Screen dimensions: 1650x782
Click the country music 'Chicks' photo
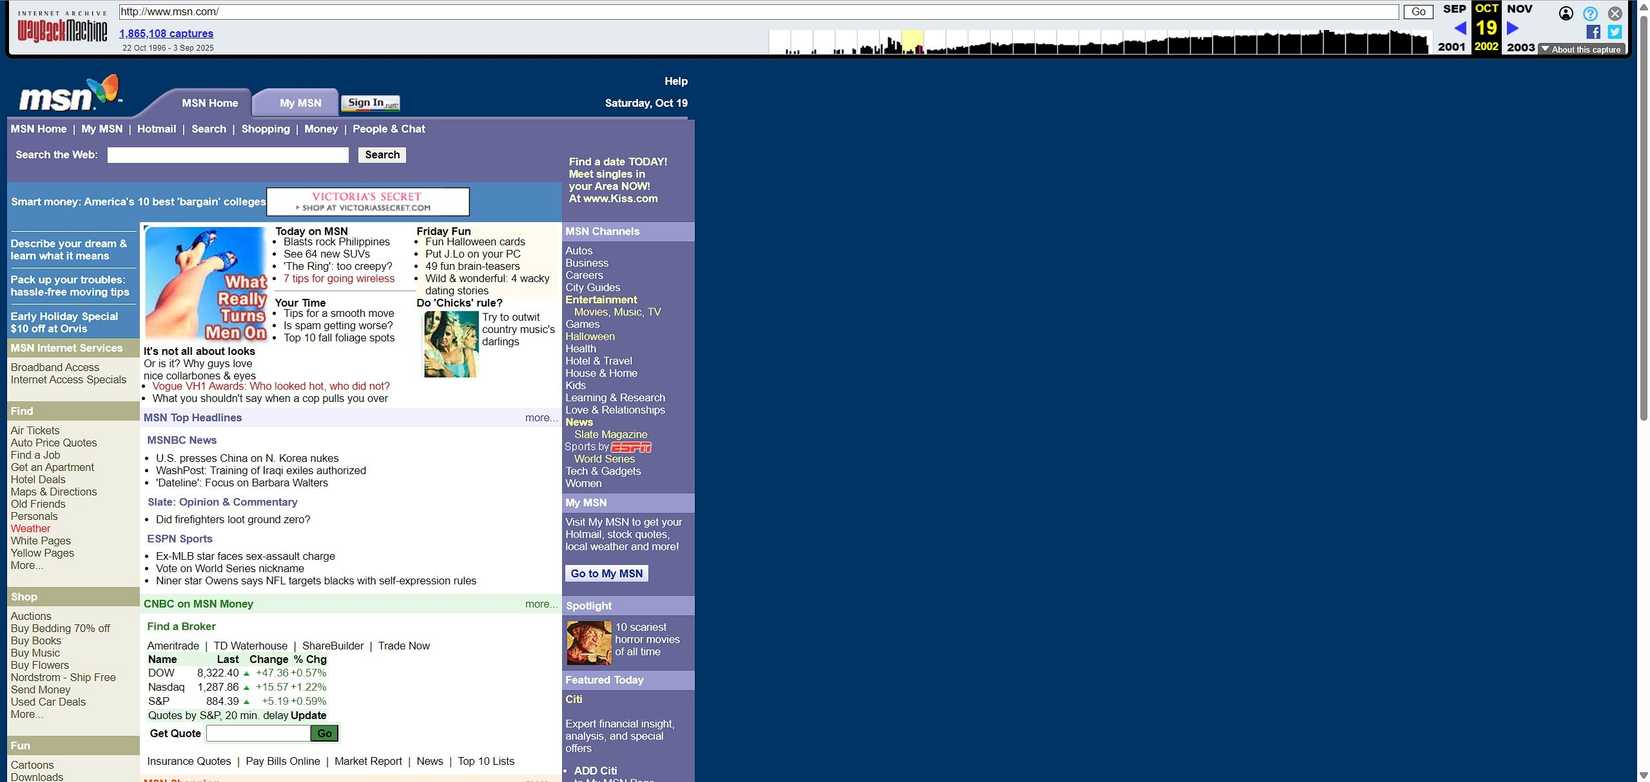pyautogui.click(x=451, y=344)
